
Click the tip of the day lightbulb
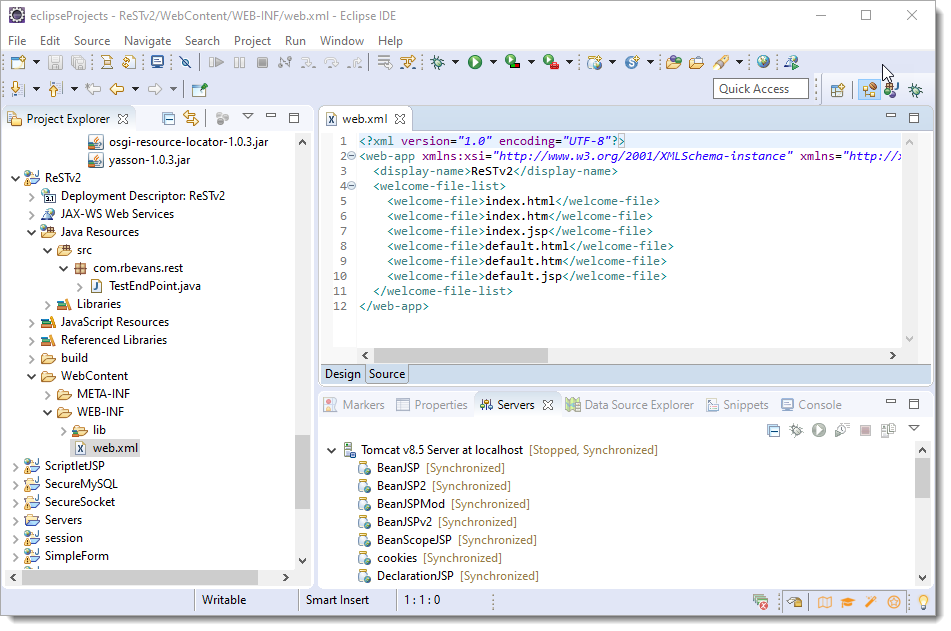point(923,602)
